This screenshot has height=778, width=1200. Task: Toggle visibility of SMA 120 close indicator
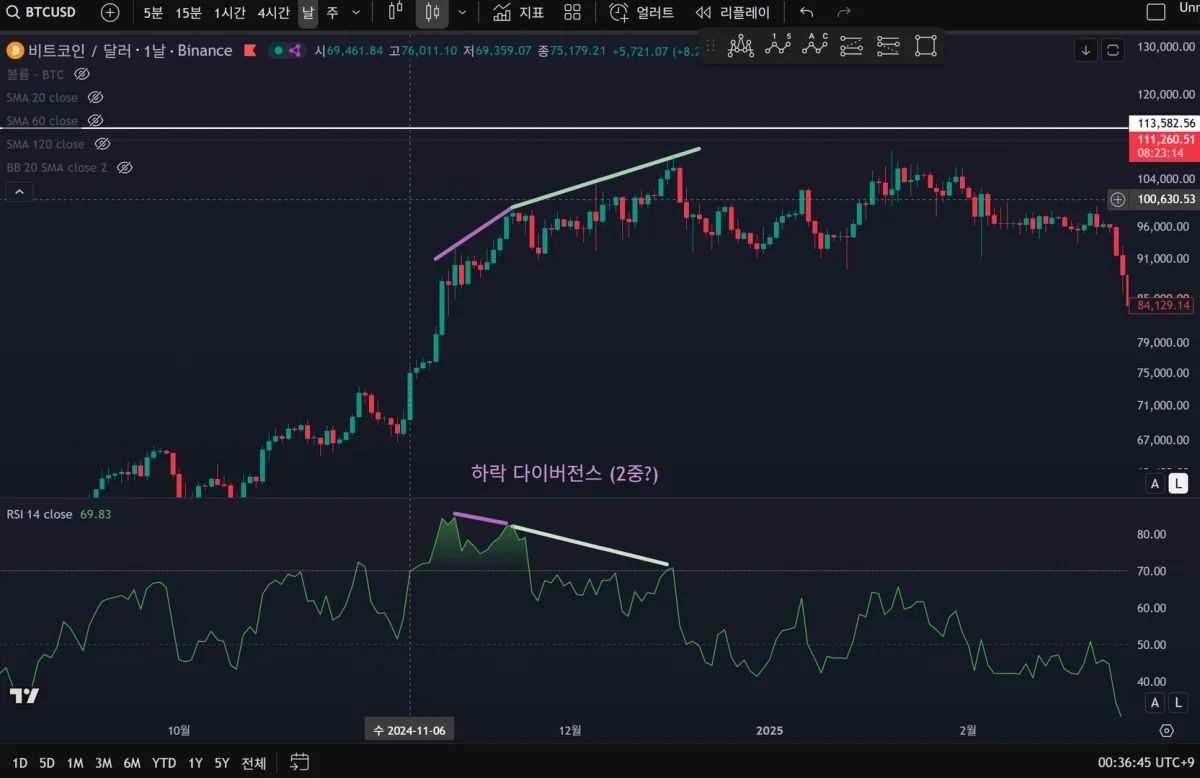pos(102,144)
